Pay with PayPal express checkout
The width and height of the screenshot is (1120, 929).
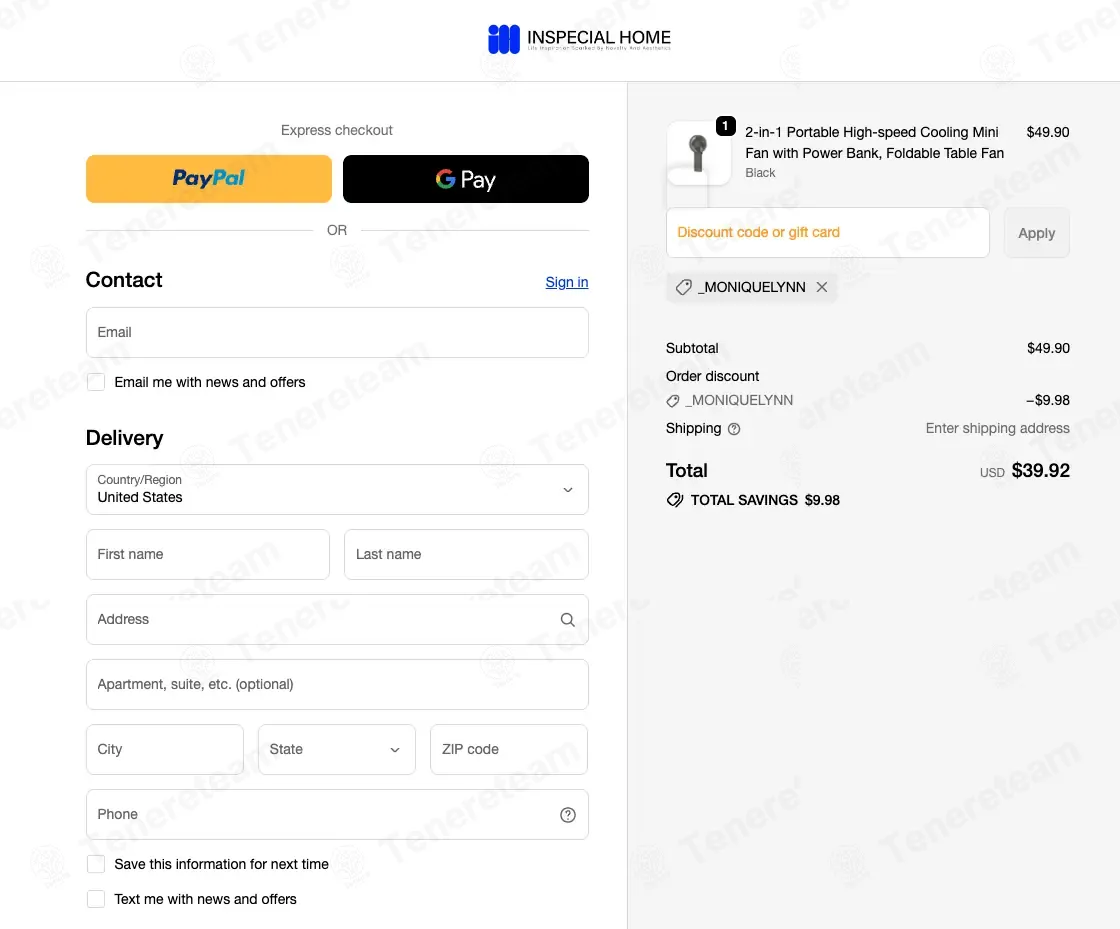coord(209,179)
